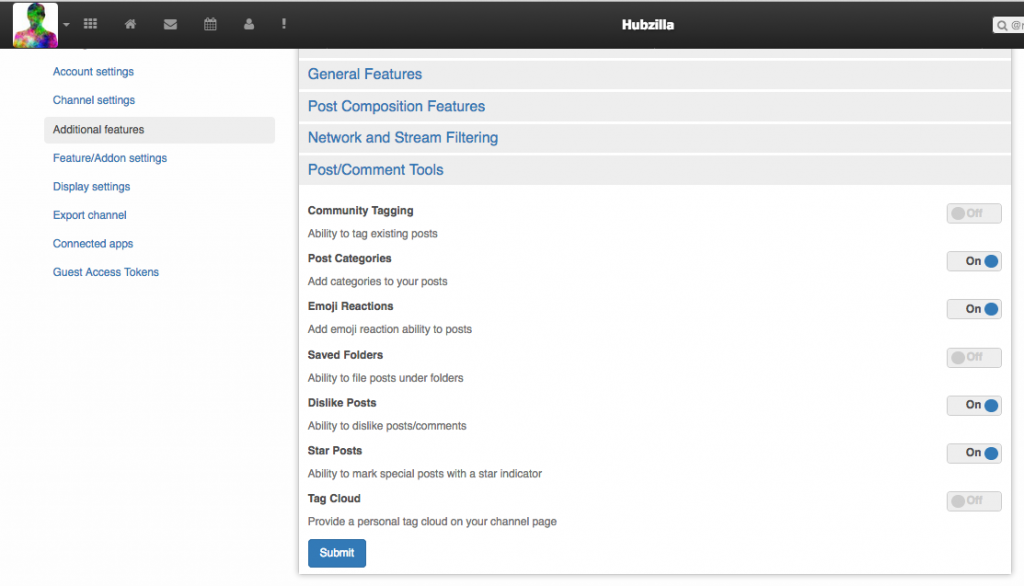Go to the home icon in navbar
This screenshot has width=1024, height=586.
(x=130, y=24)
